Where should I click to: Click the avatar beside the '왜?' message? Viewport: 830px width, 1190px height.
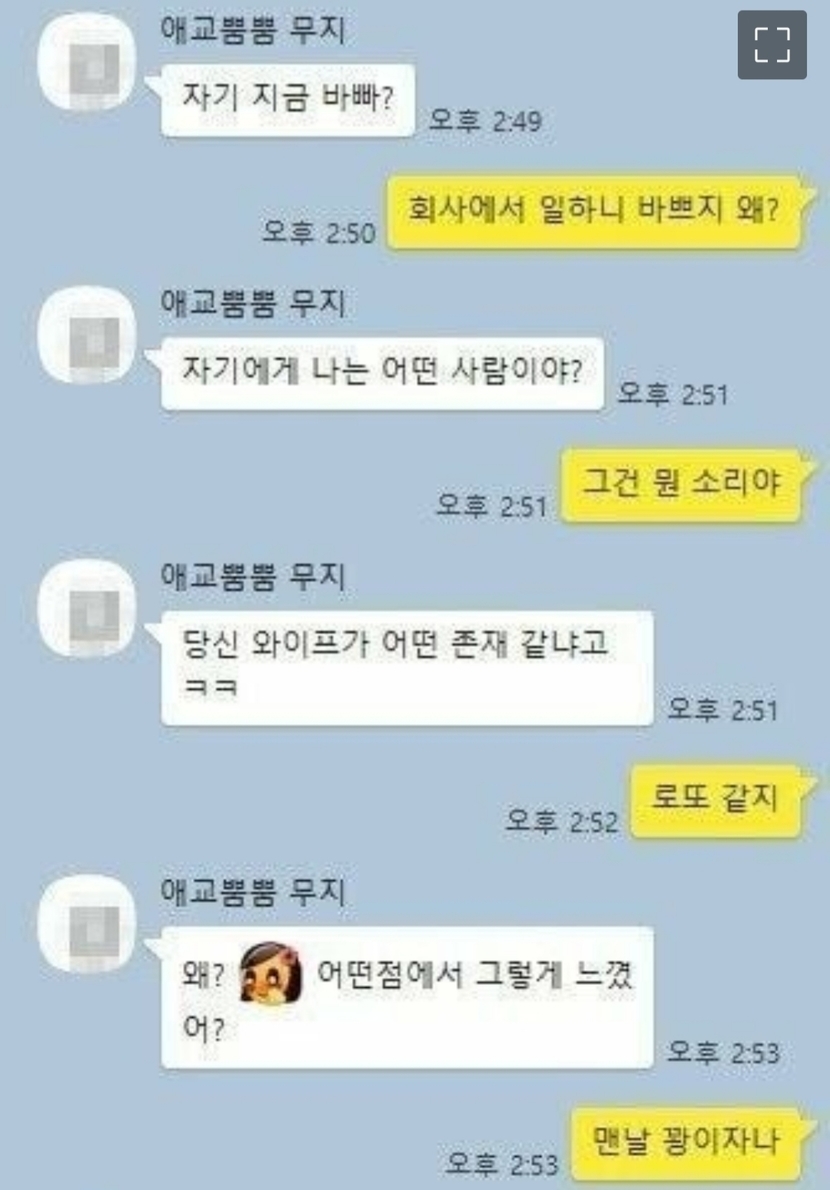pyautogui.click(x=87, y=924)
